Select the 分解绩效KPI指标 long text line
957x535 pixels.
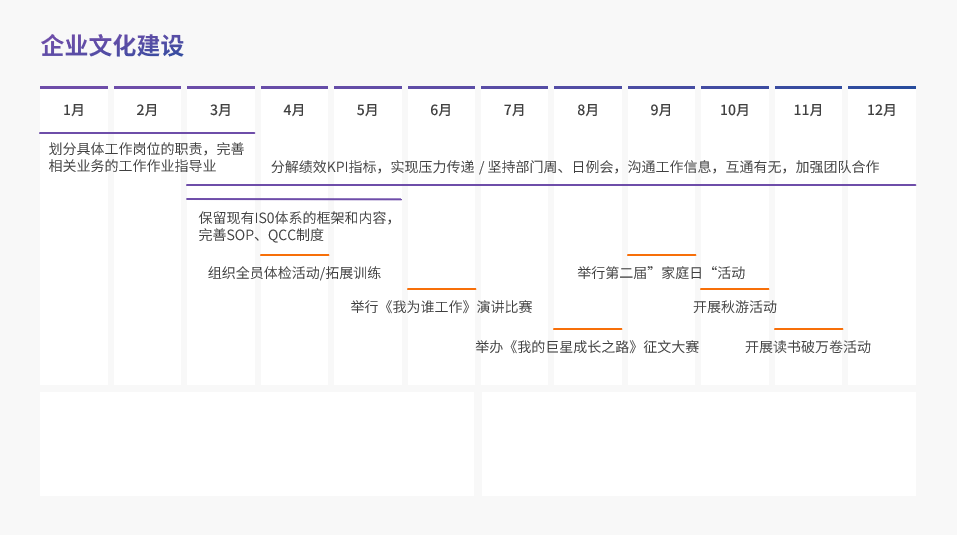(x=575, y=167)
